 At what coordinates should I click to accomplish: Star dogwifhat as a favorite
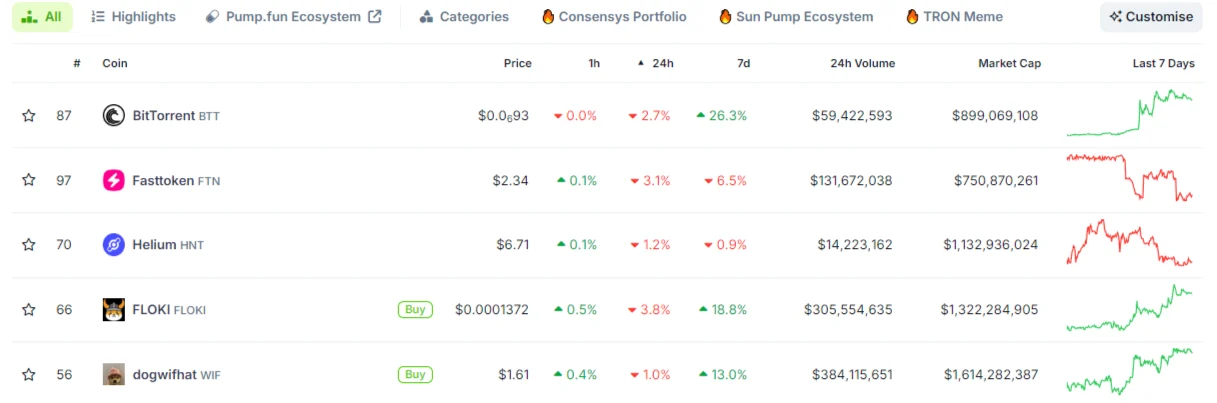[29, 375]
